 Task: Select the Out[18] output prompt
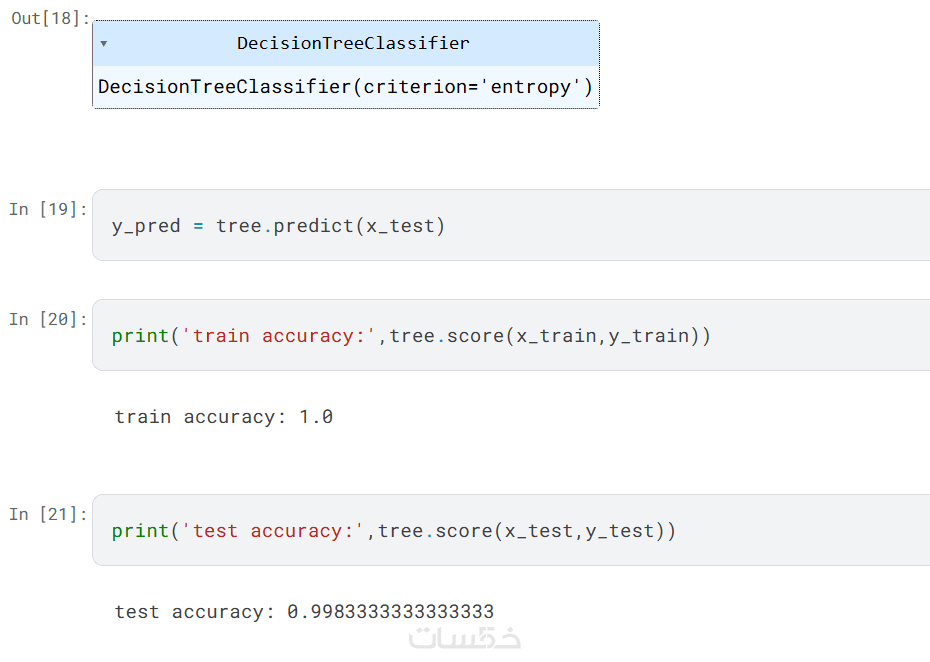[x=50, y=18]
